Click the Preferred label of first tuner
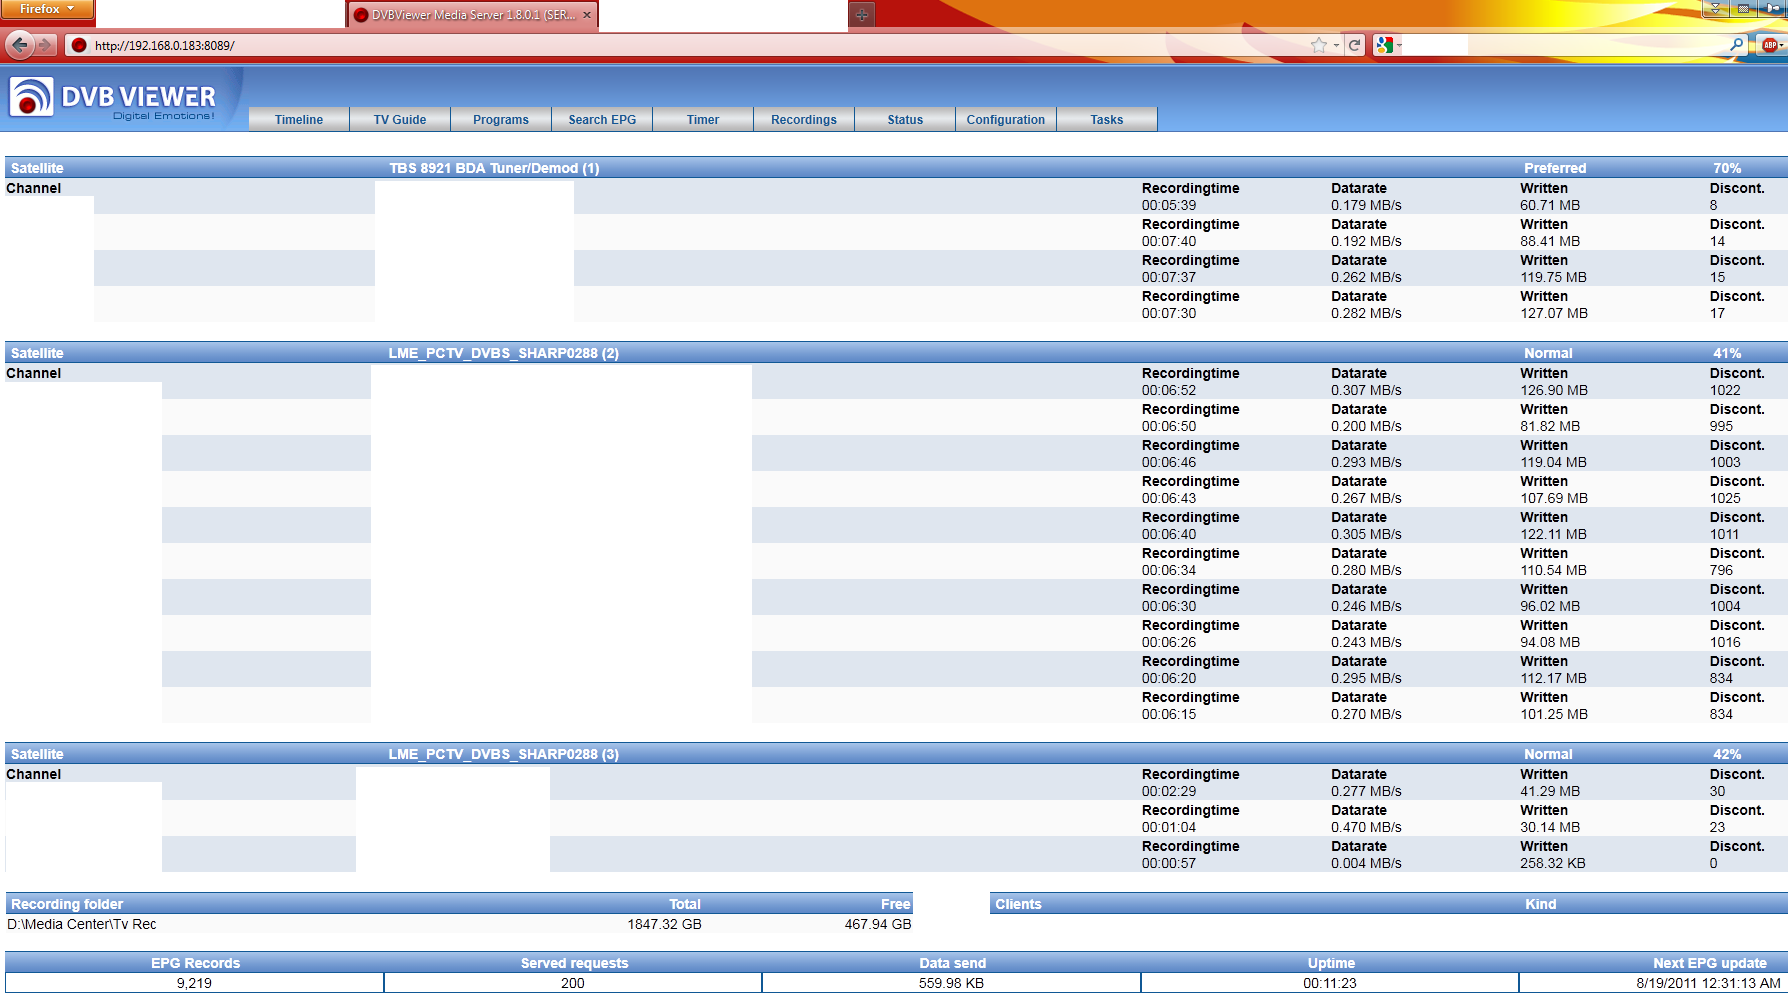This screenshot has width=1788, height=997. [1555, 168]
